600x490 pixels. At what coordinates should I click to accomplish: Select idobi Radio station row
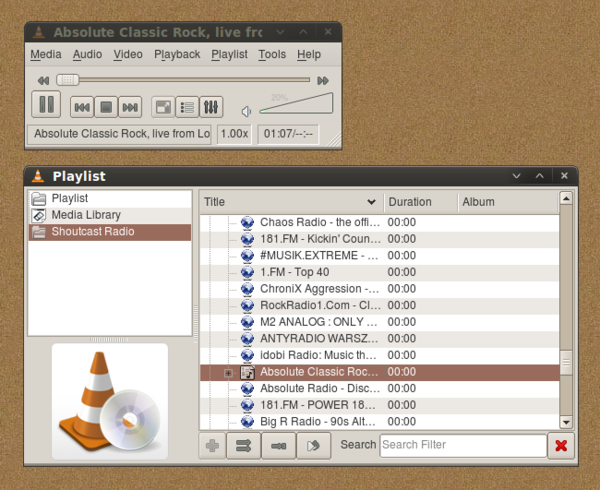pos(379,355)
